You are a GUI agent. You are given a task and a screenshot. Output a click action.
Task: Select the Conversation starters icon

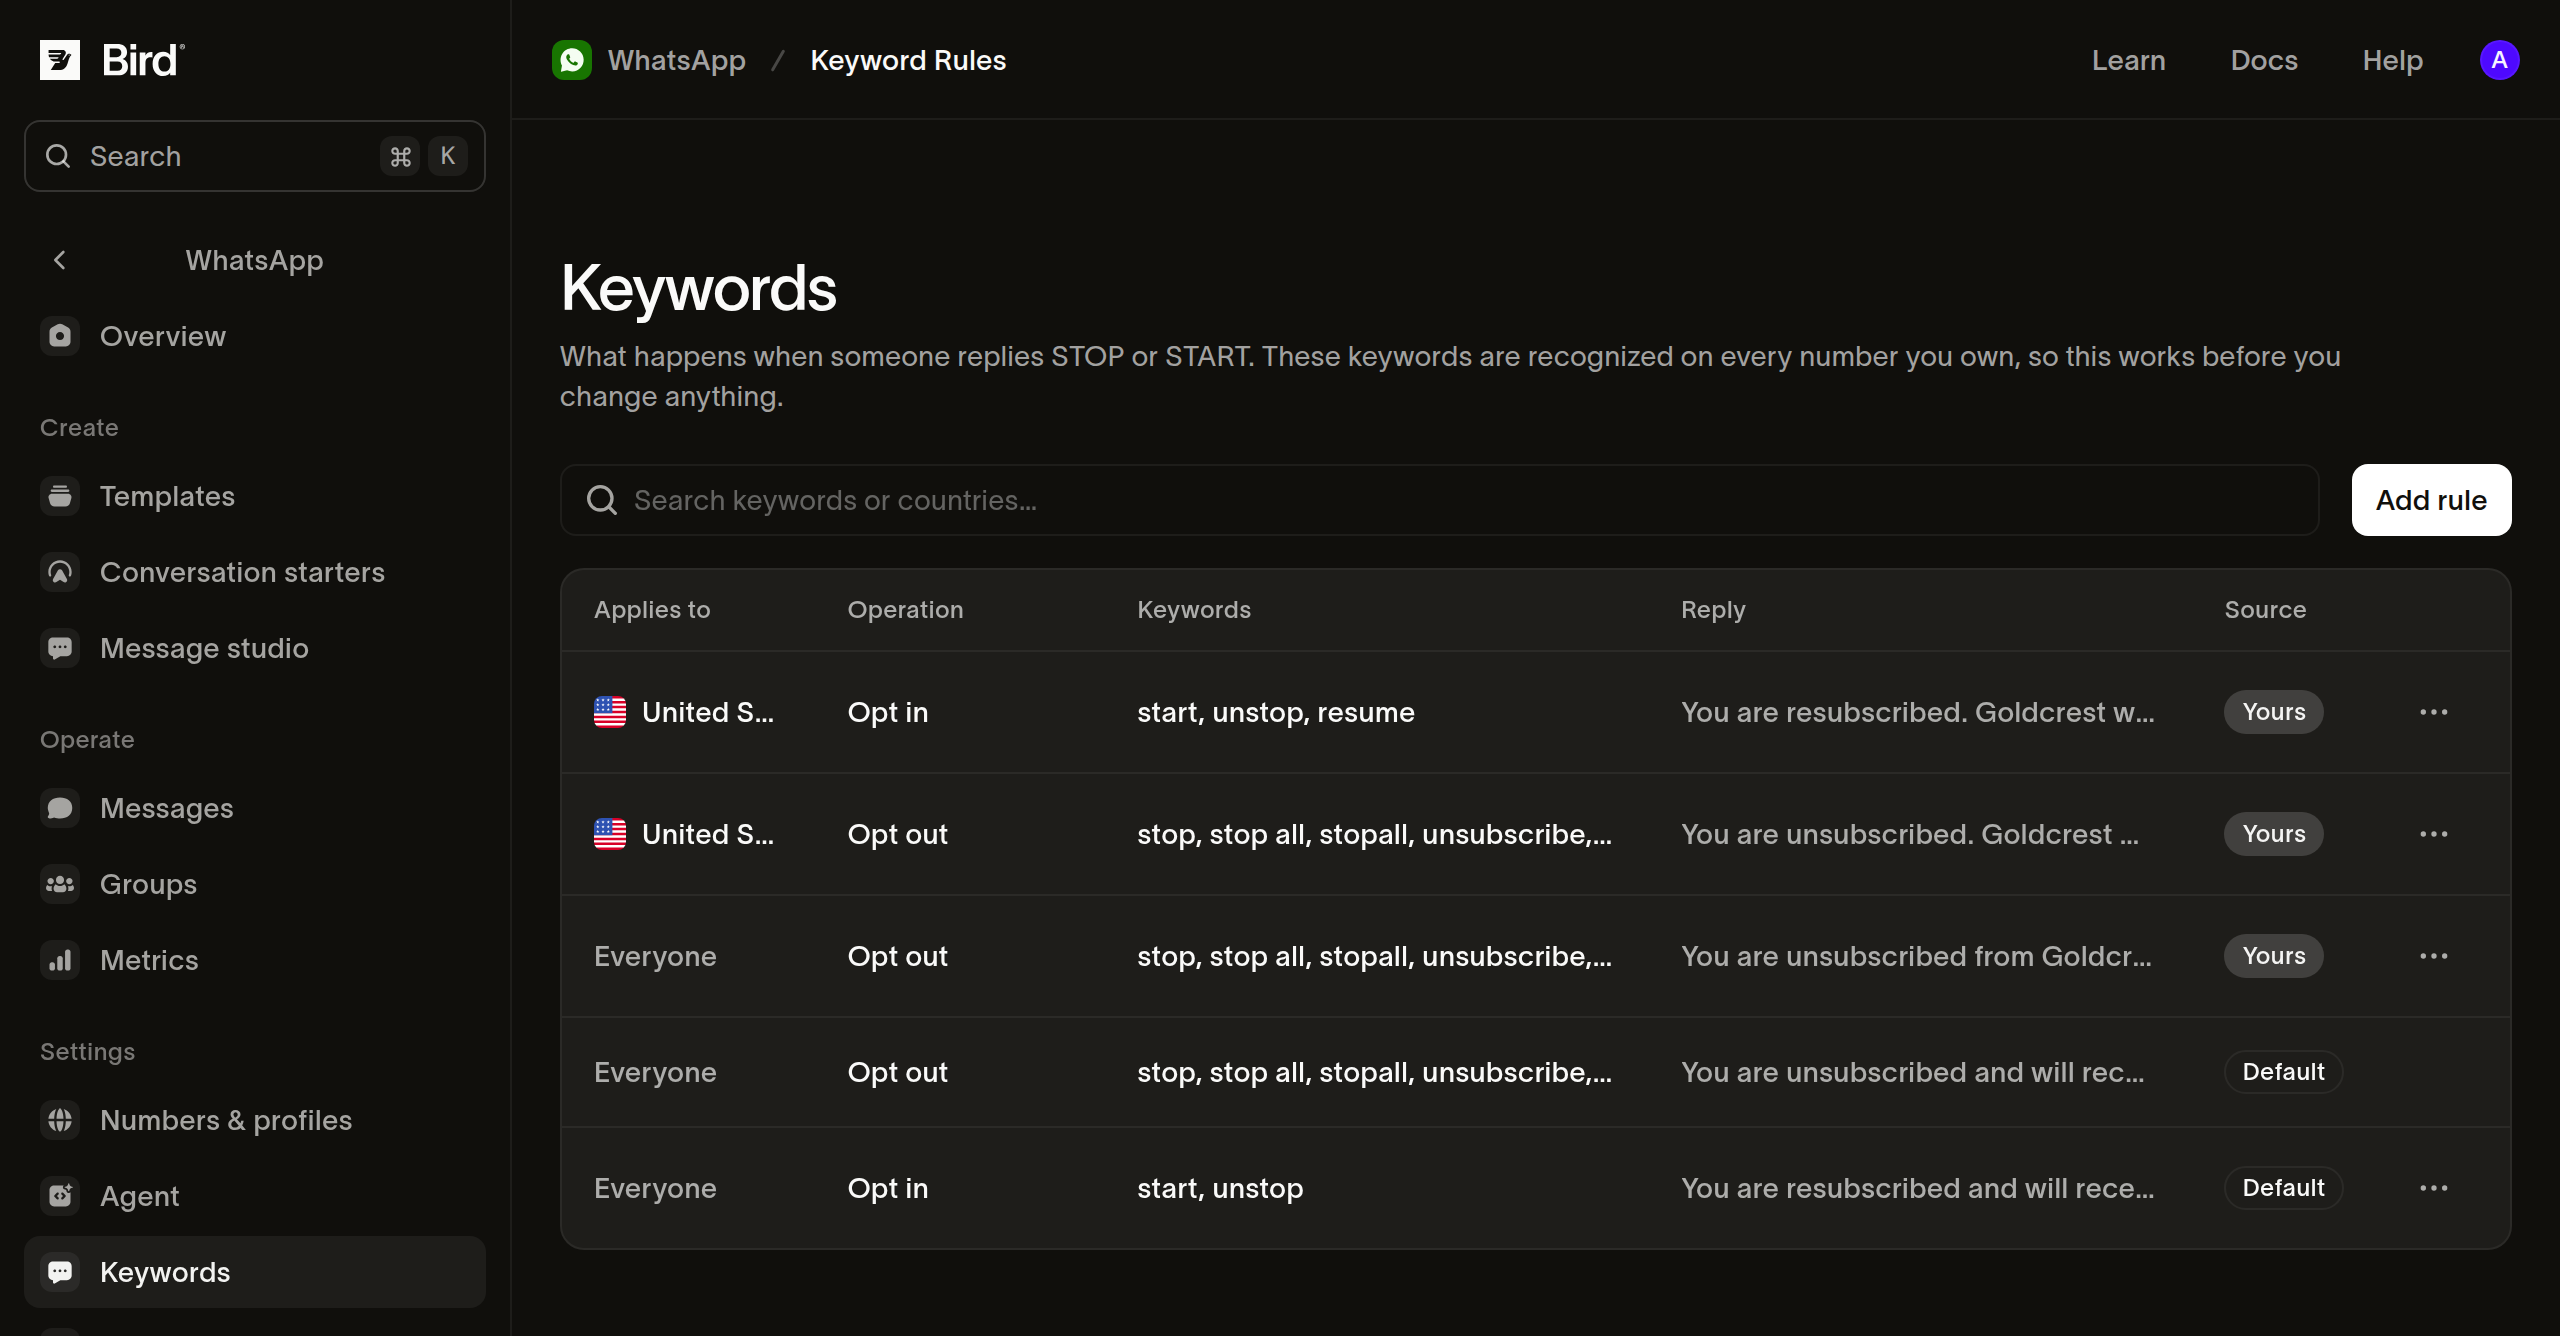point(60,572)
